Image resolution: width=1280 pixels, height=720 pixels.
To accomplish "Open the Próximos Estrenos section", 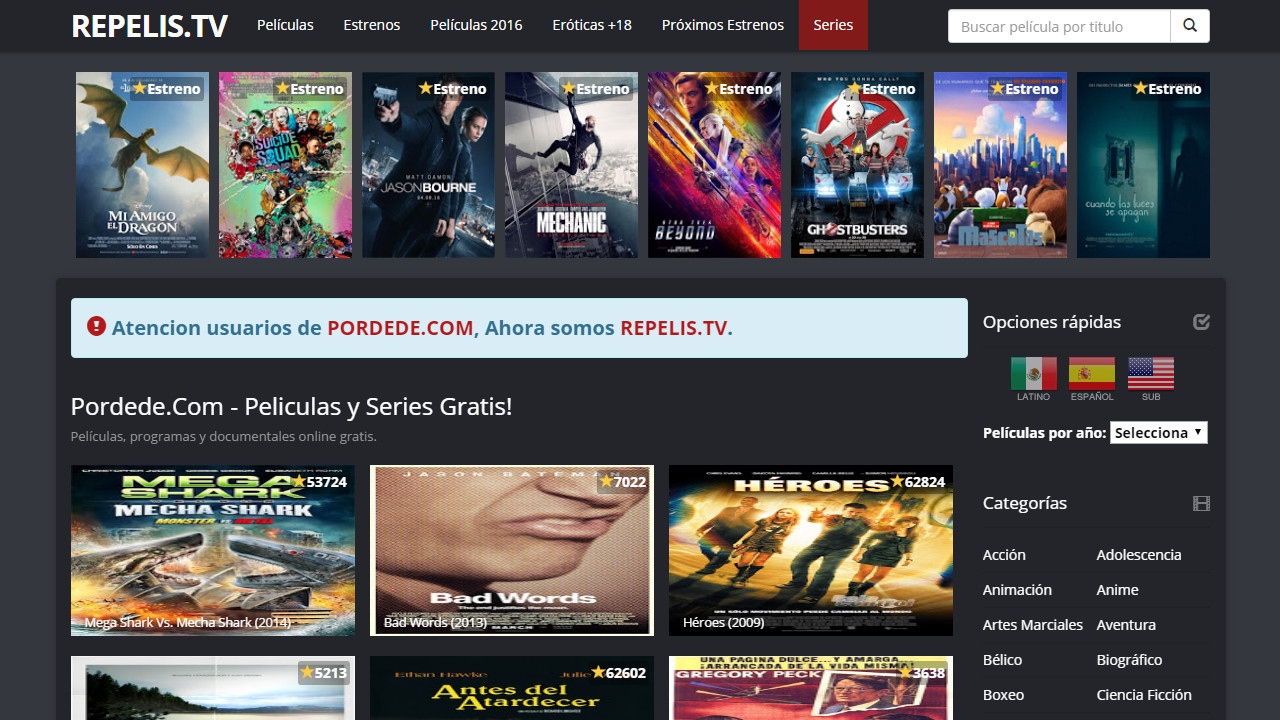I will tap(722, 25).
